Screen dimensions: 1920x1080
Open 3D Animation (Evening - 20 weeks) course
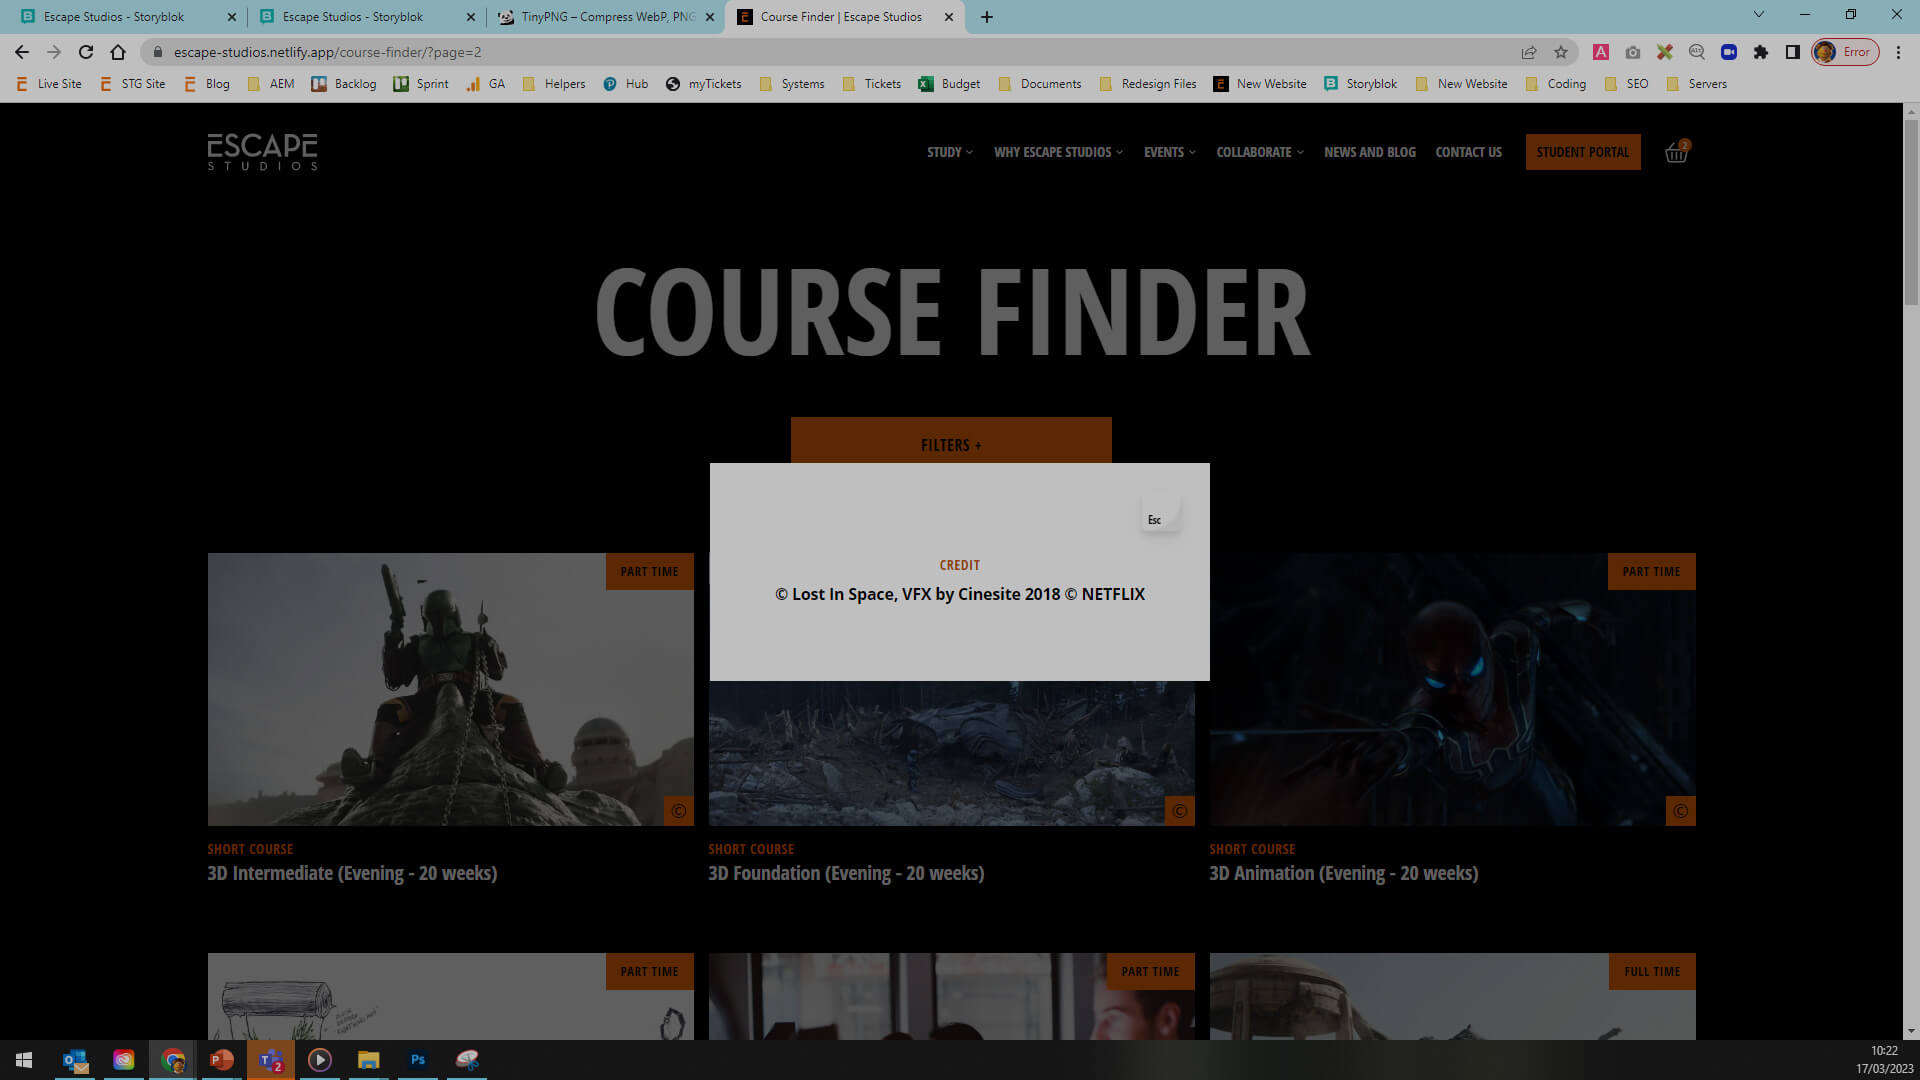1343,873
